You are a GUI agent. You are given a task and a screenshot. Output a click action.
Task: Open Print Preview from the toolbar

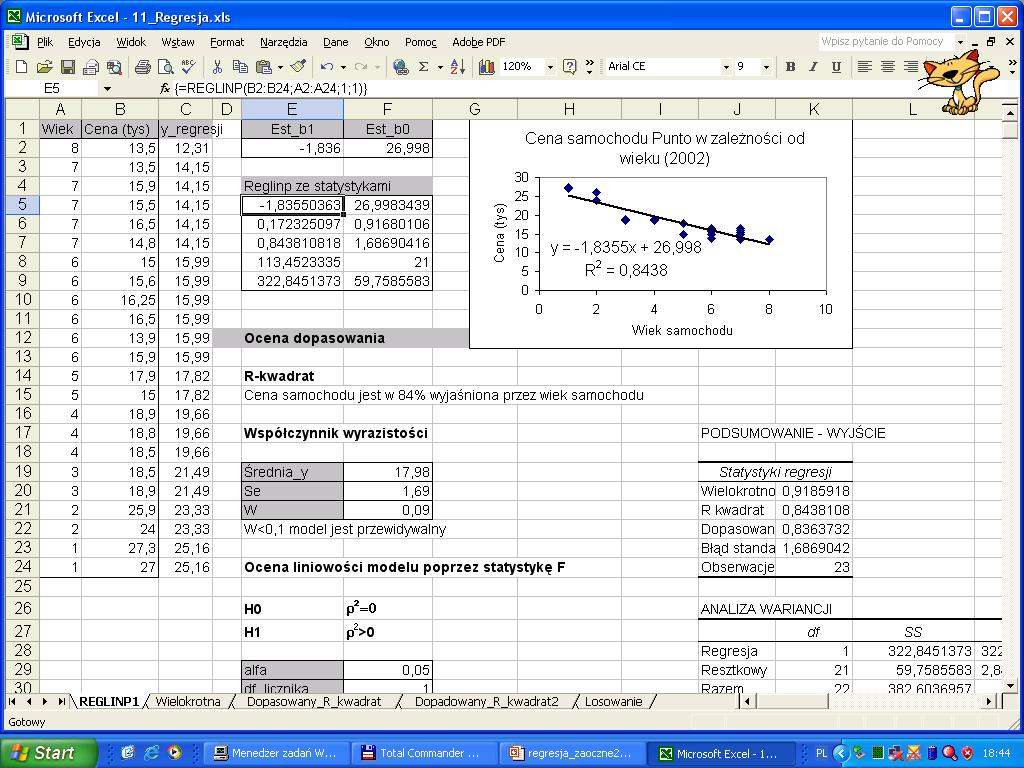click(x=166, y=67)
